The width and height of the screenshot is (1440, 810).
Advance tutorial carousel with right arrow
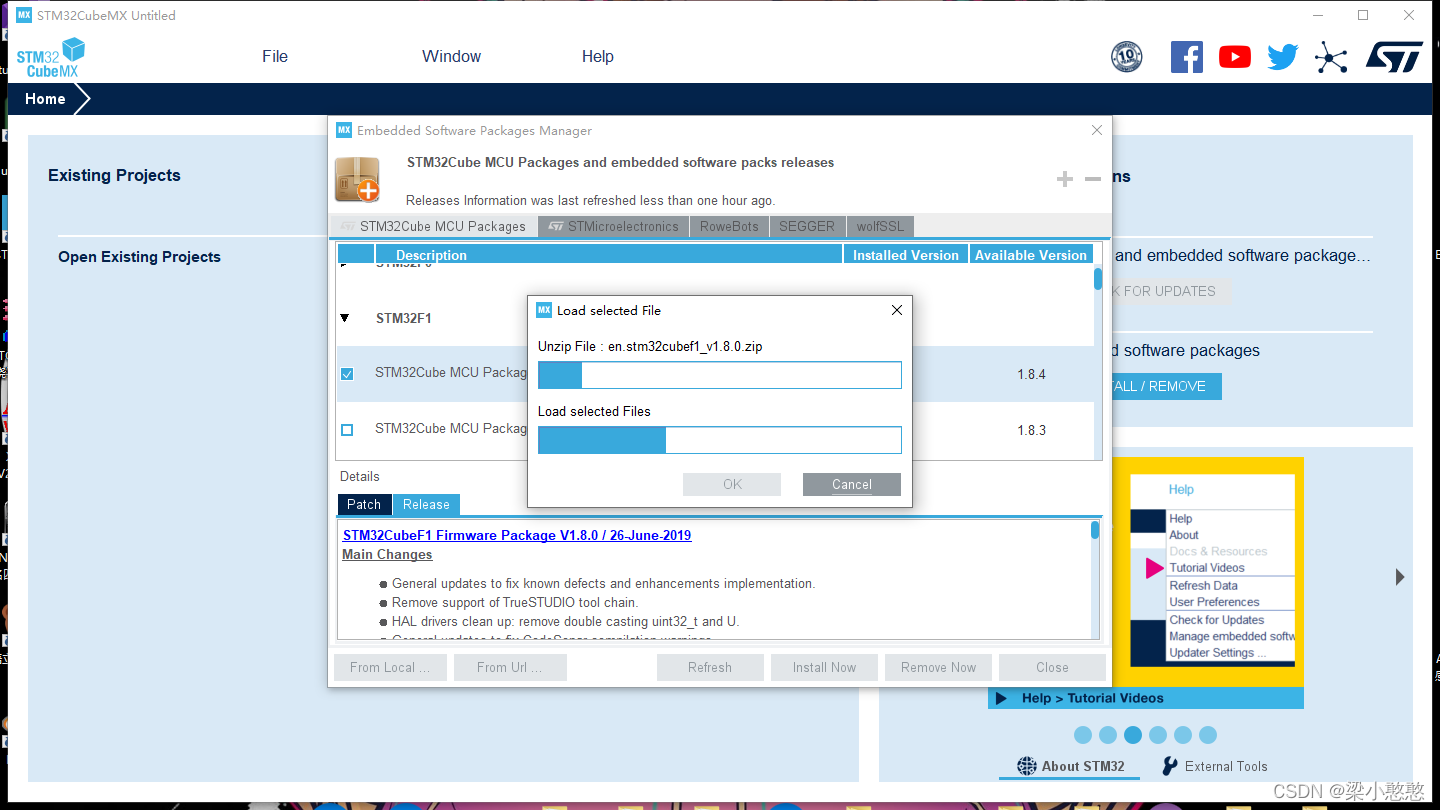[1400, 577]
